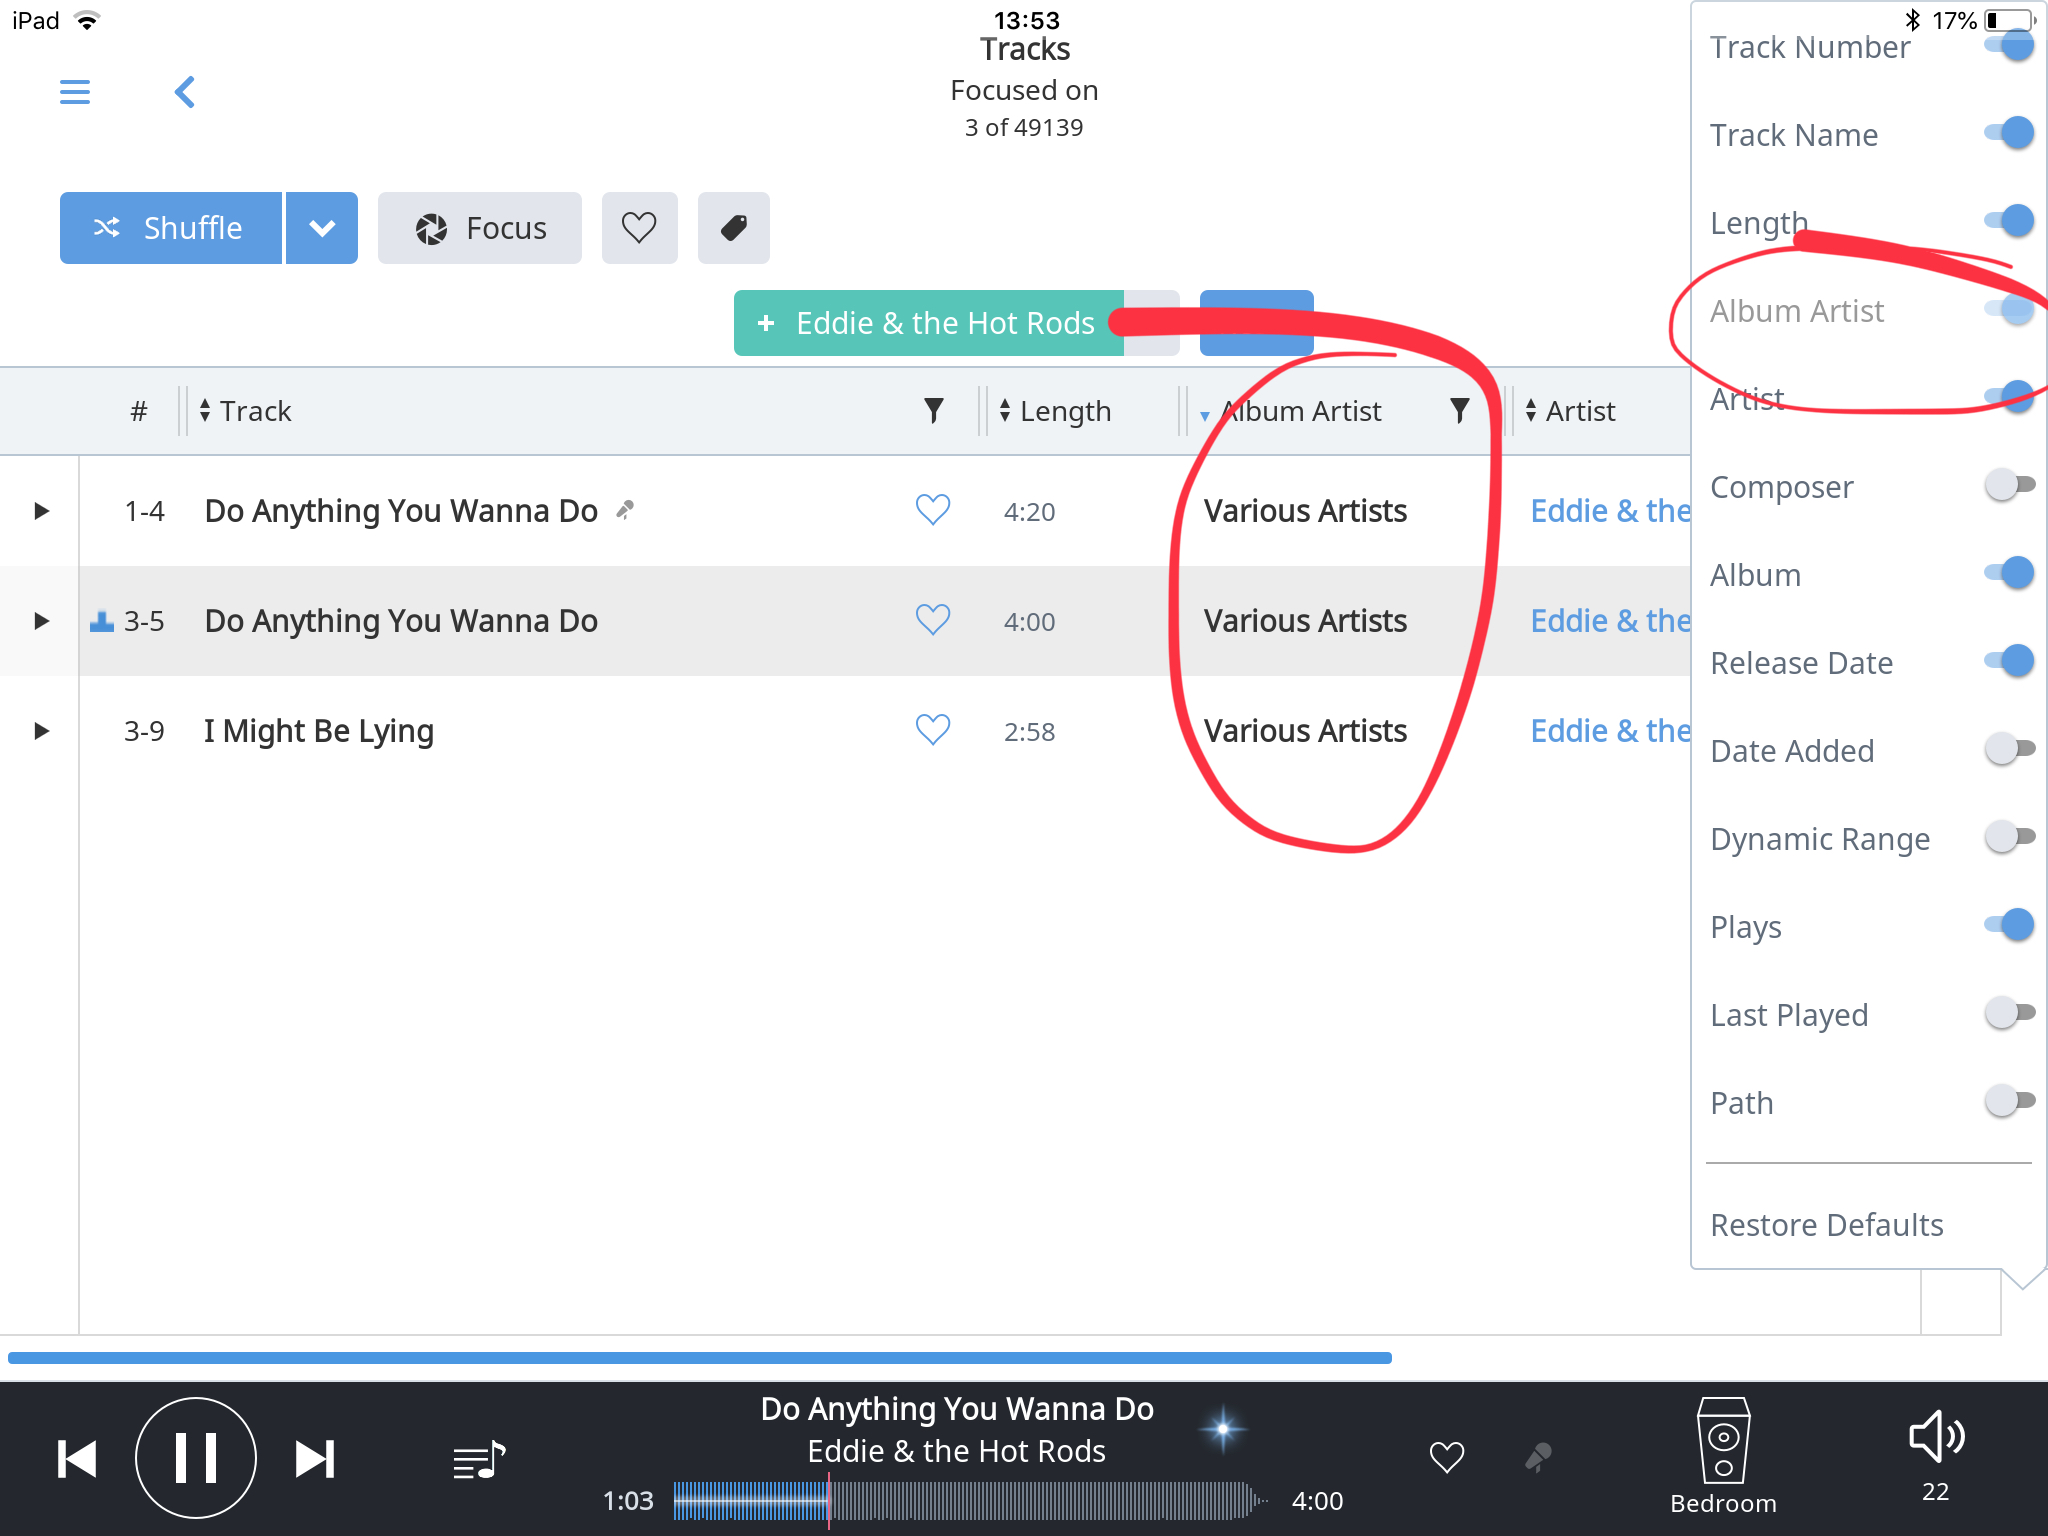
Task: Favorite track 3-5 with heart icon
Action: tap(933, 620)
